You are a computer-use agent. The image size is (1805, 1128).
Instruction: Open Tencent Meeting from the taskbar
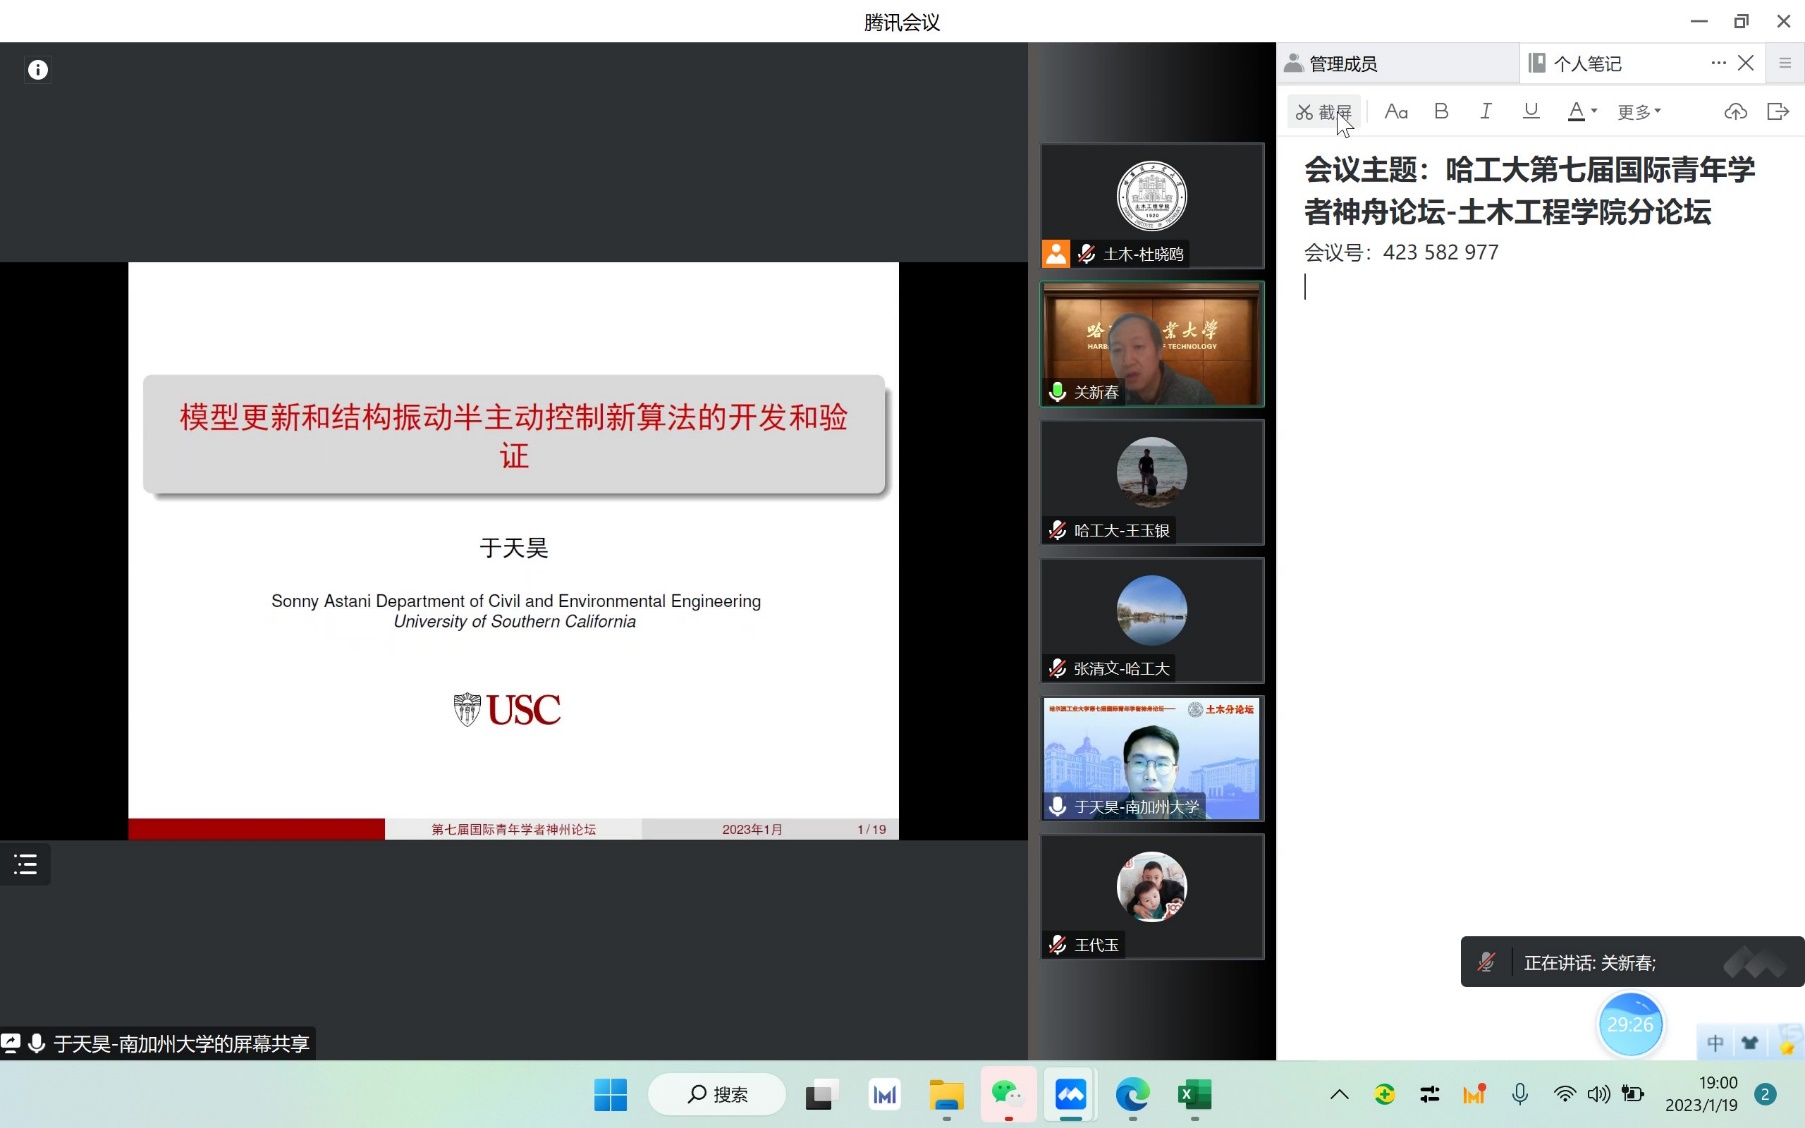pyautogui.click(x=1070, y=1095)
